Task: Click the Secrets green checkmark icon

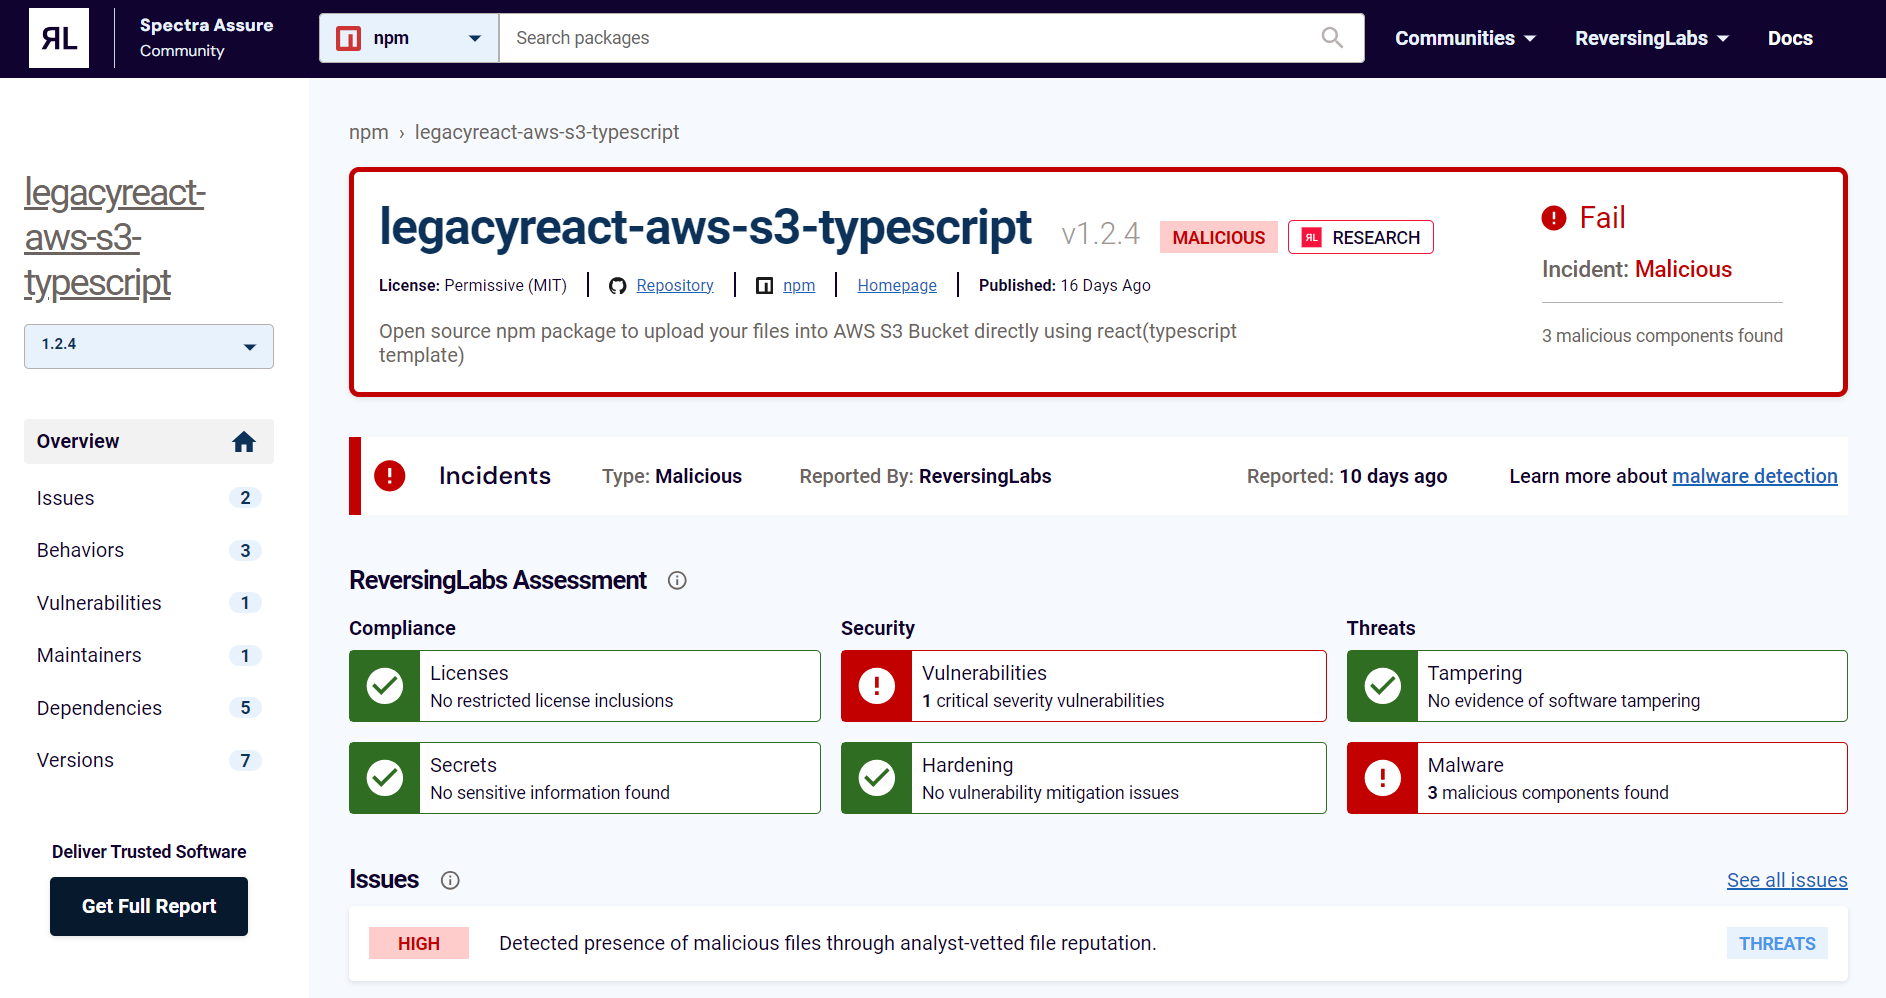Action: [385, 778]
